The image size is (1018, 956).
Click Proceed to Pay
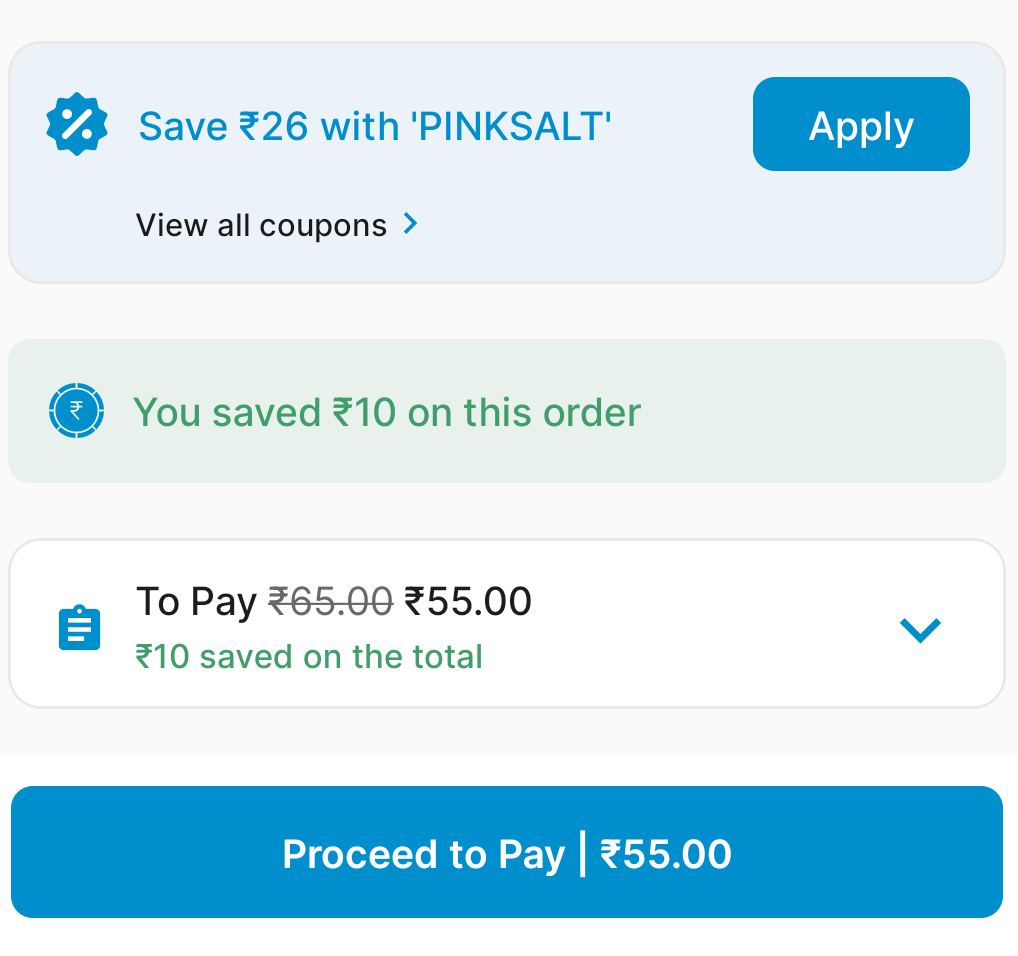click(507, 852)
